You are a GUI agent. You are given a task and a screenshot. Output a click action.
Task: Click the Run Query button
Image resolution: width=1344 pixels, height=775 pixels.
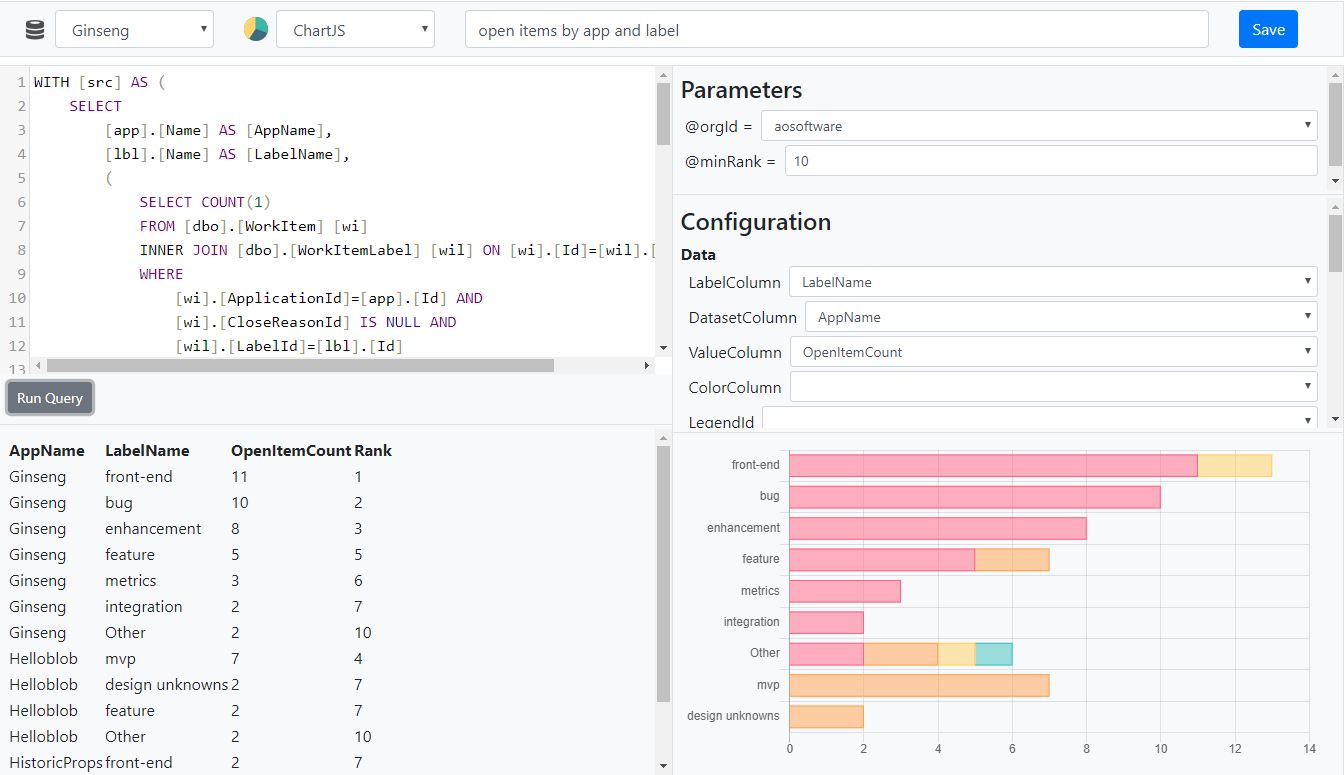(50, 398)
